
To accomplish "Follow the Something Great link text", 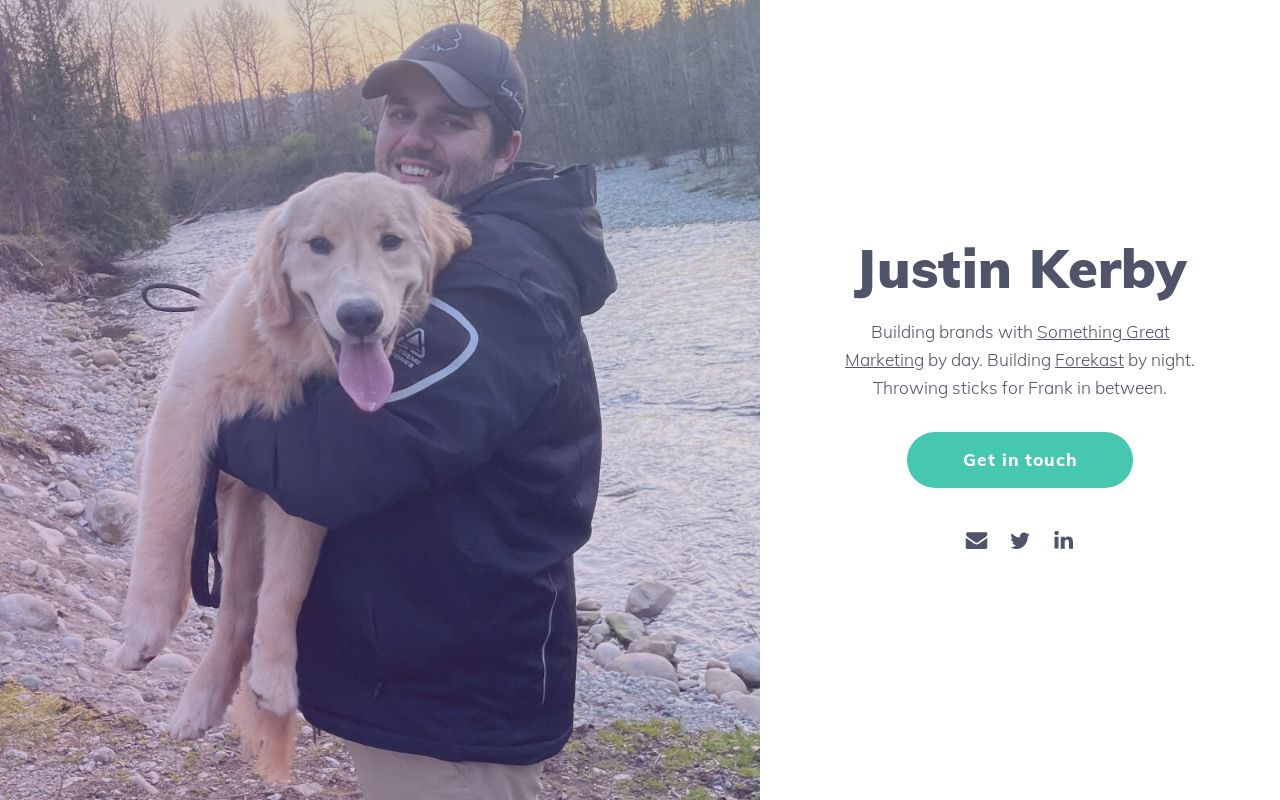I will tap(1103, 332).
